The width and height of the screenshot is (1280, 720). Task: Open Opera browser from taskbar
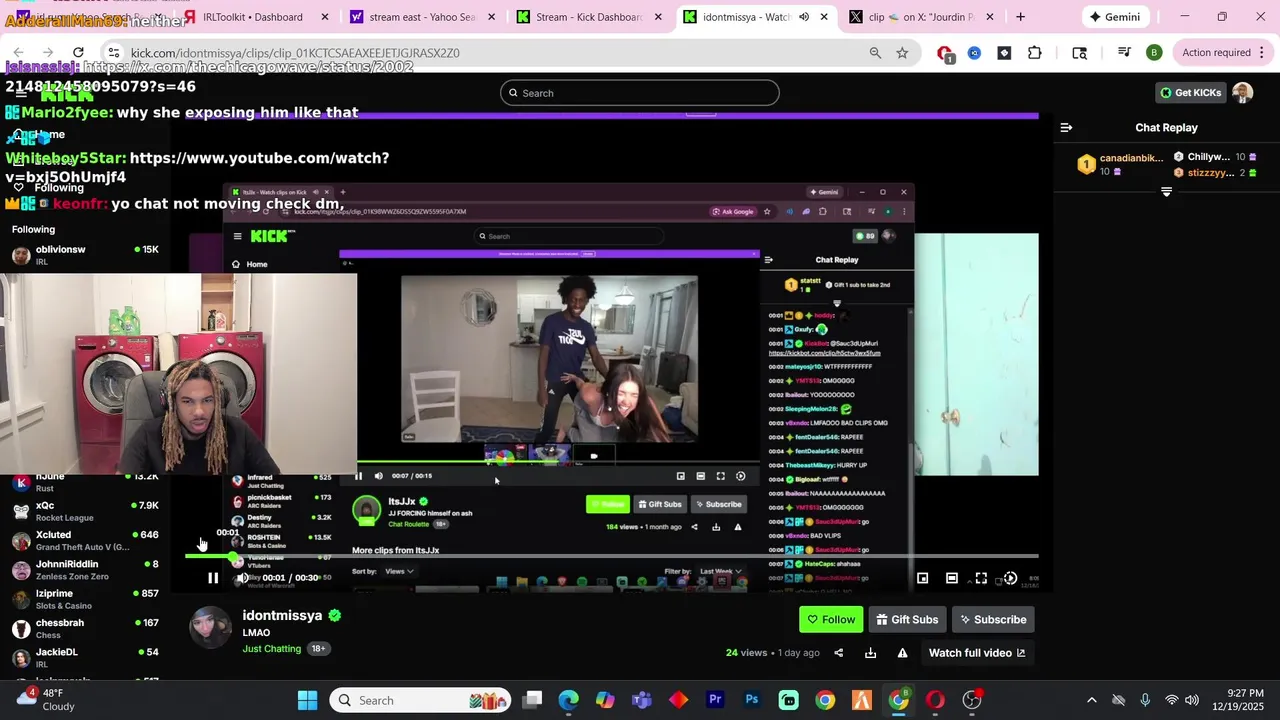[x=935, y=700]
